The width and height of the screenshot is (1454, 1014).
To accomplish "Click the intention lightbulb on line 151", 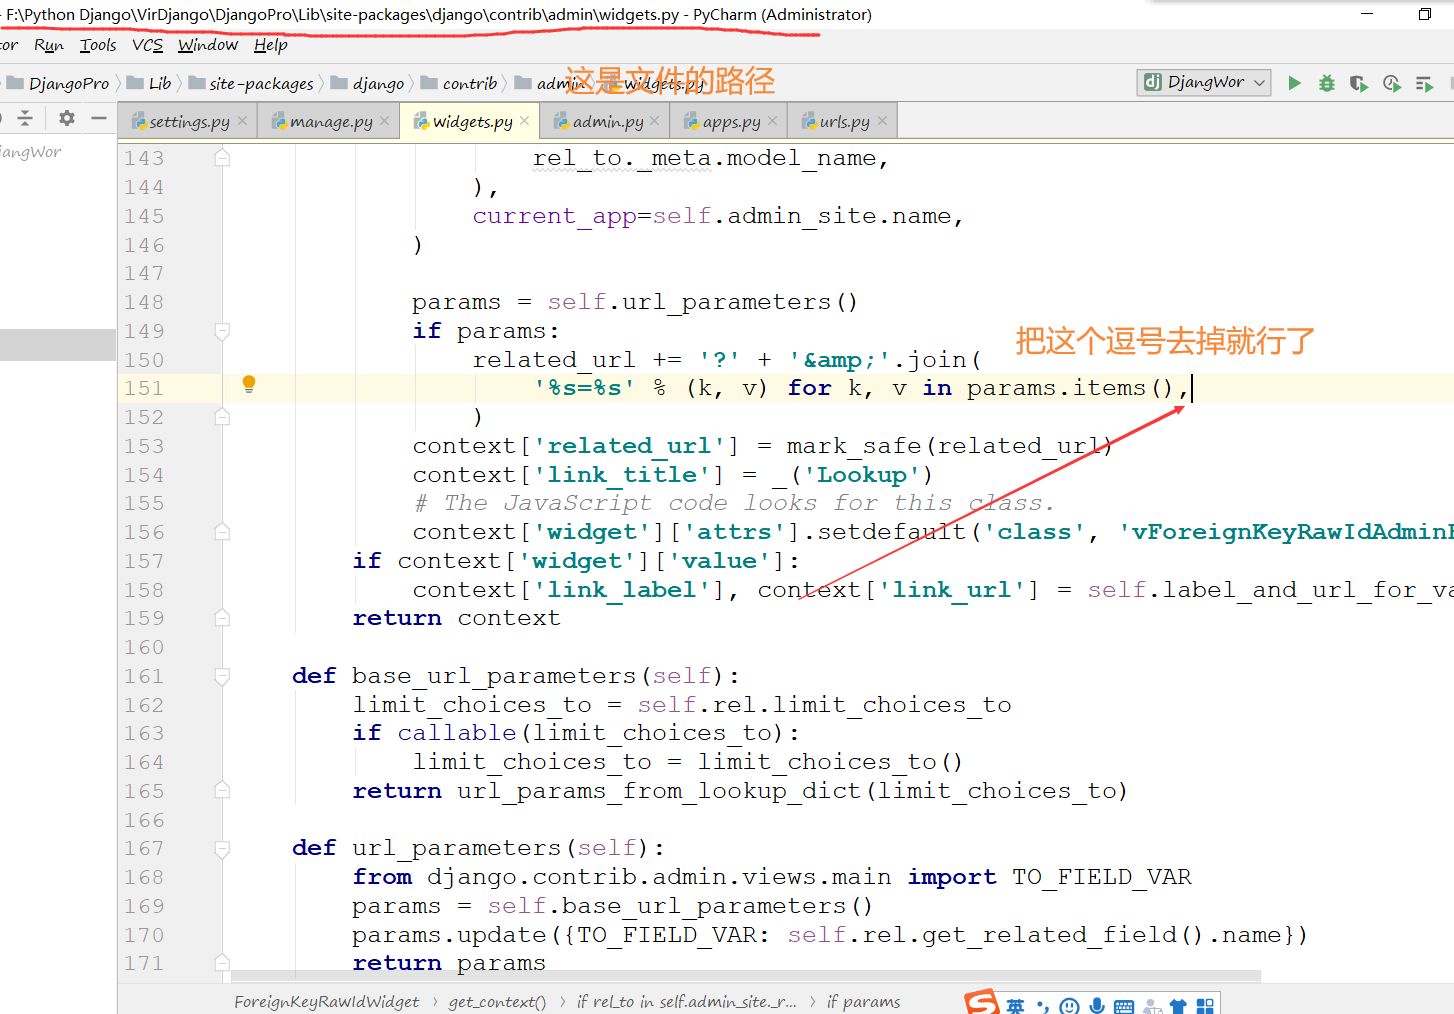I will coord(248,384).
